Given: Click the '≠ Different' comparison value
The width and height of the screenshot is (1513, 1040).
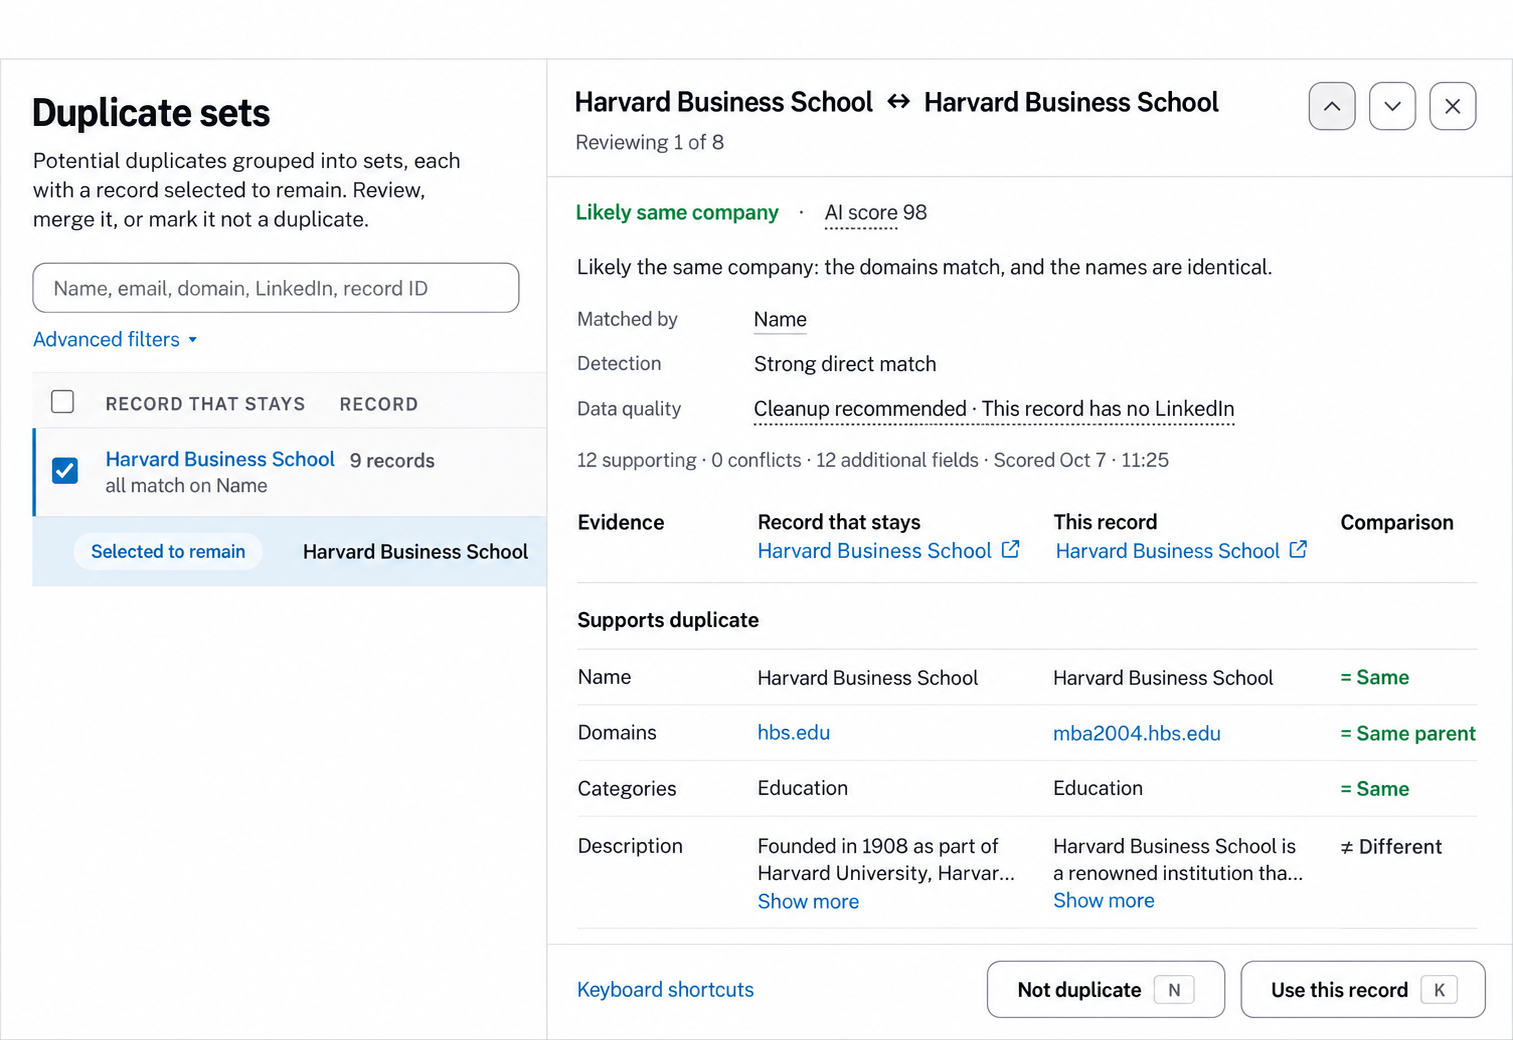Looking at the screenshot, I should 1391,847.
